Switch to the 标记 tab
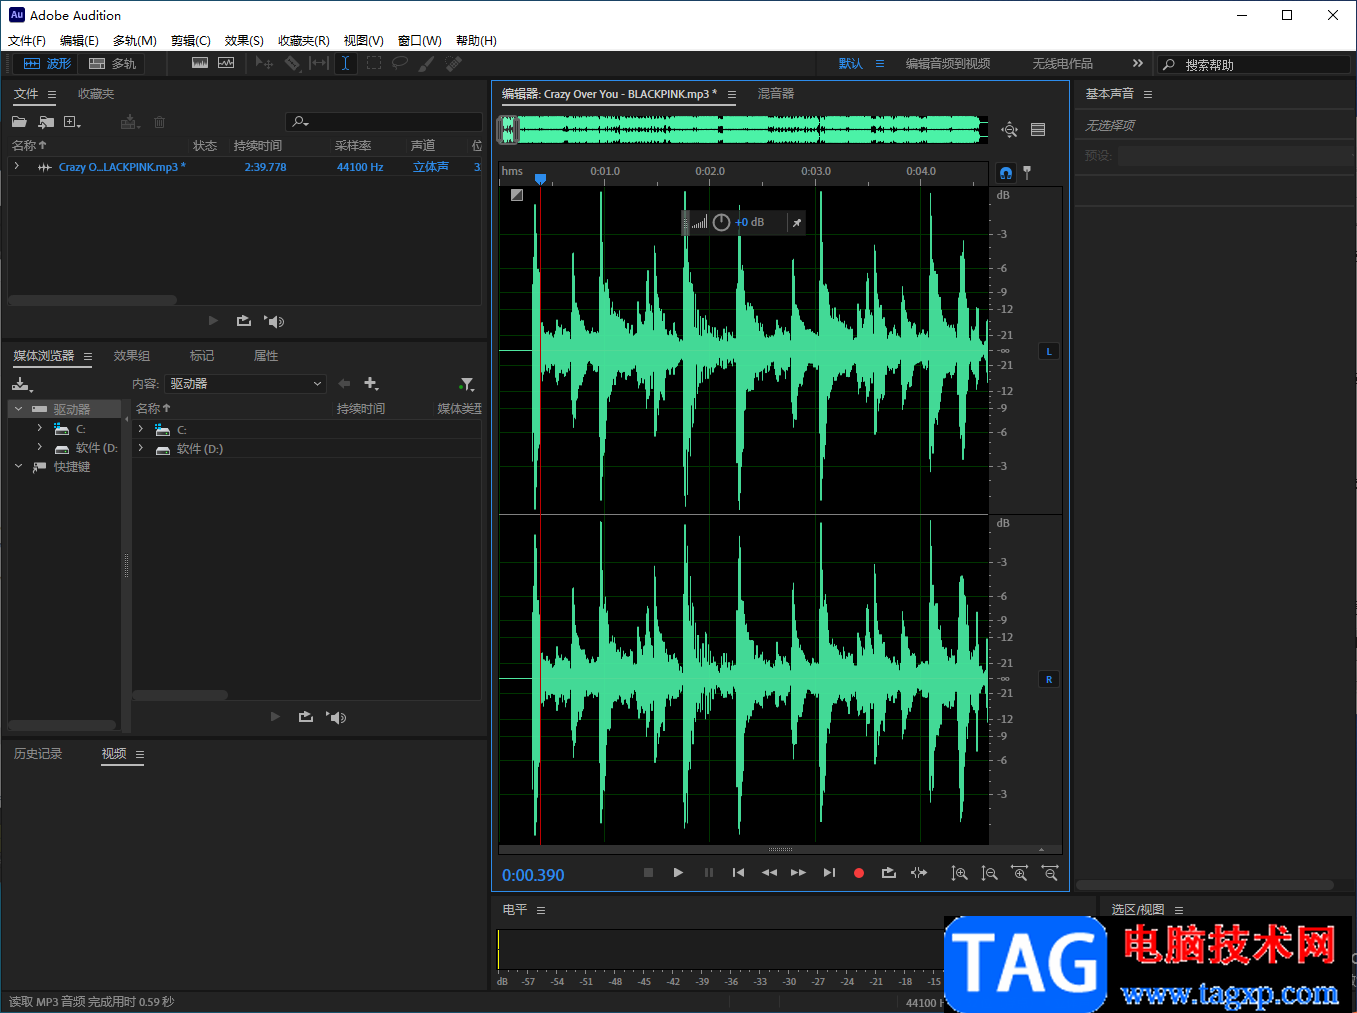 tap(202, 356)
